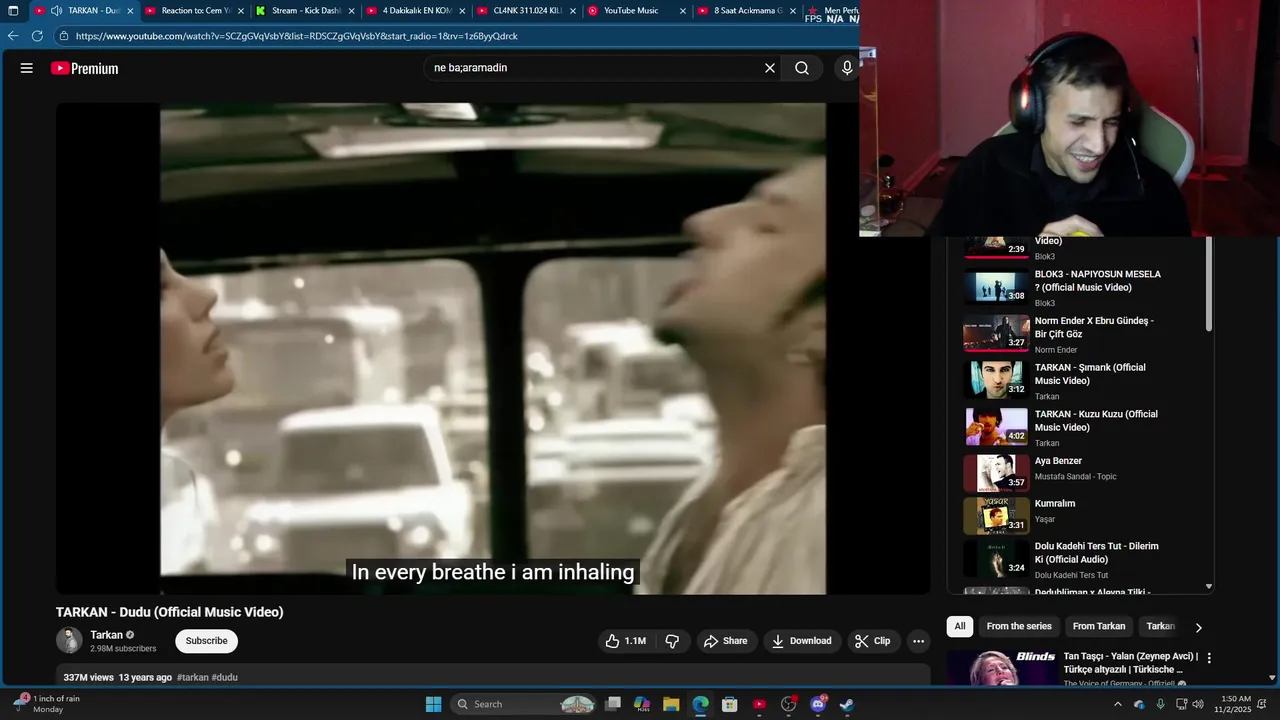Focus the browser address bar URL
Image resolution: width=1280 pixels, height=720 pixels.
297,36
